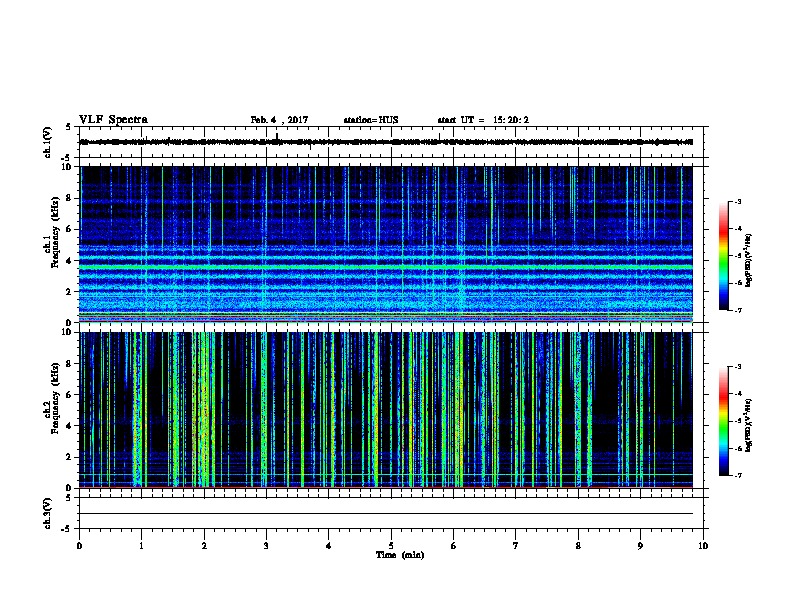The height and width of the screenshot is (612, 792).
Task: Click the "-7" tick on ch.2 colorbar
Action: (737, 475)
